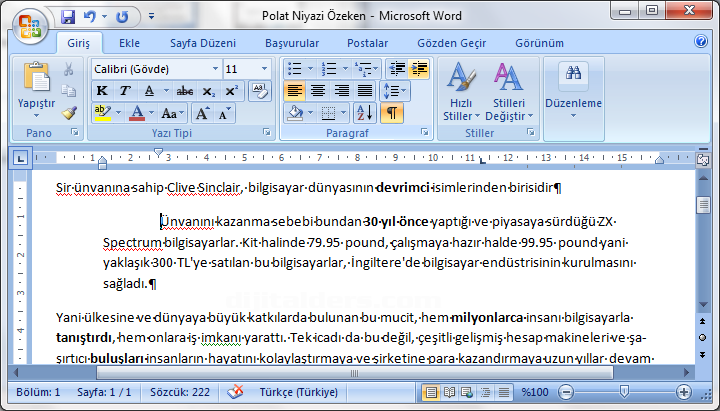Cut selection with scissors icon

click(x=68, y=69)
